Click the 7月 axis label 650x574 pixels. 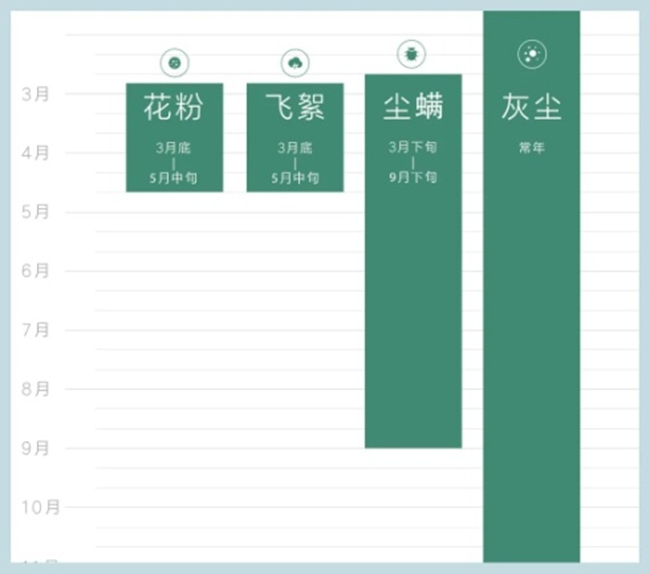35,330
